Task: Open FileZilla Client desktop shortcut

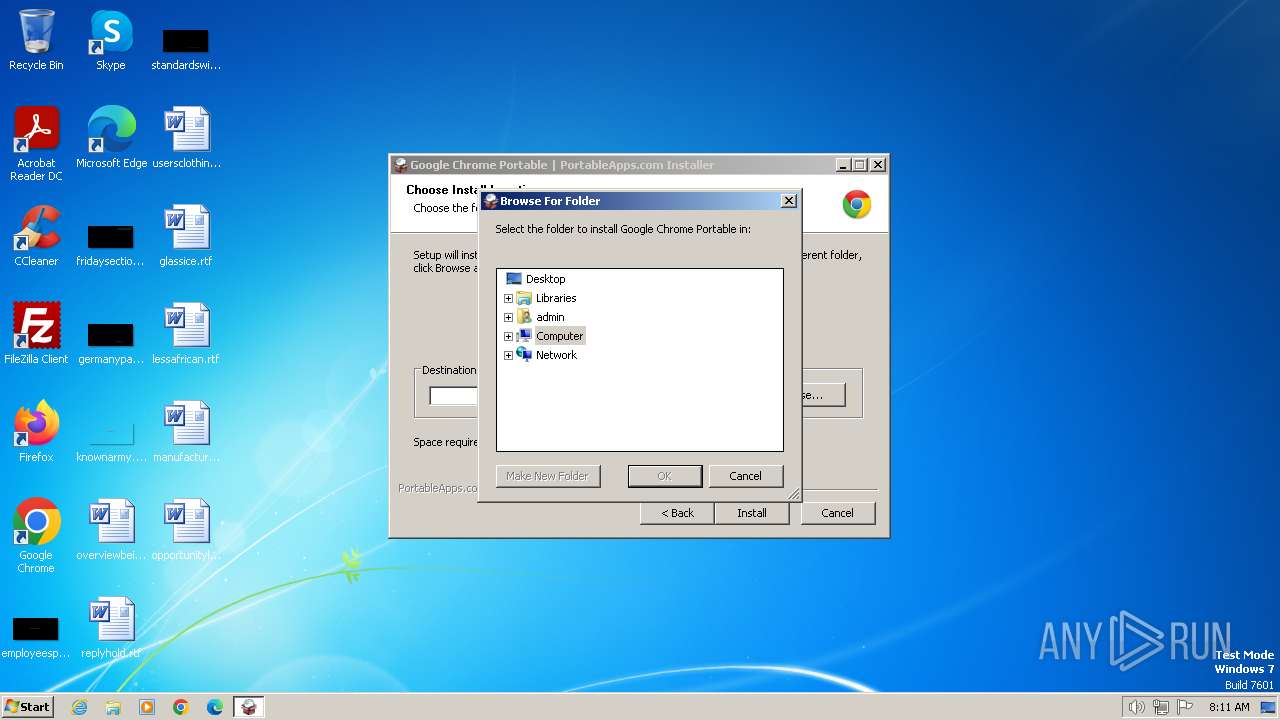Action: click(x=36, y=334)
